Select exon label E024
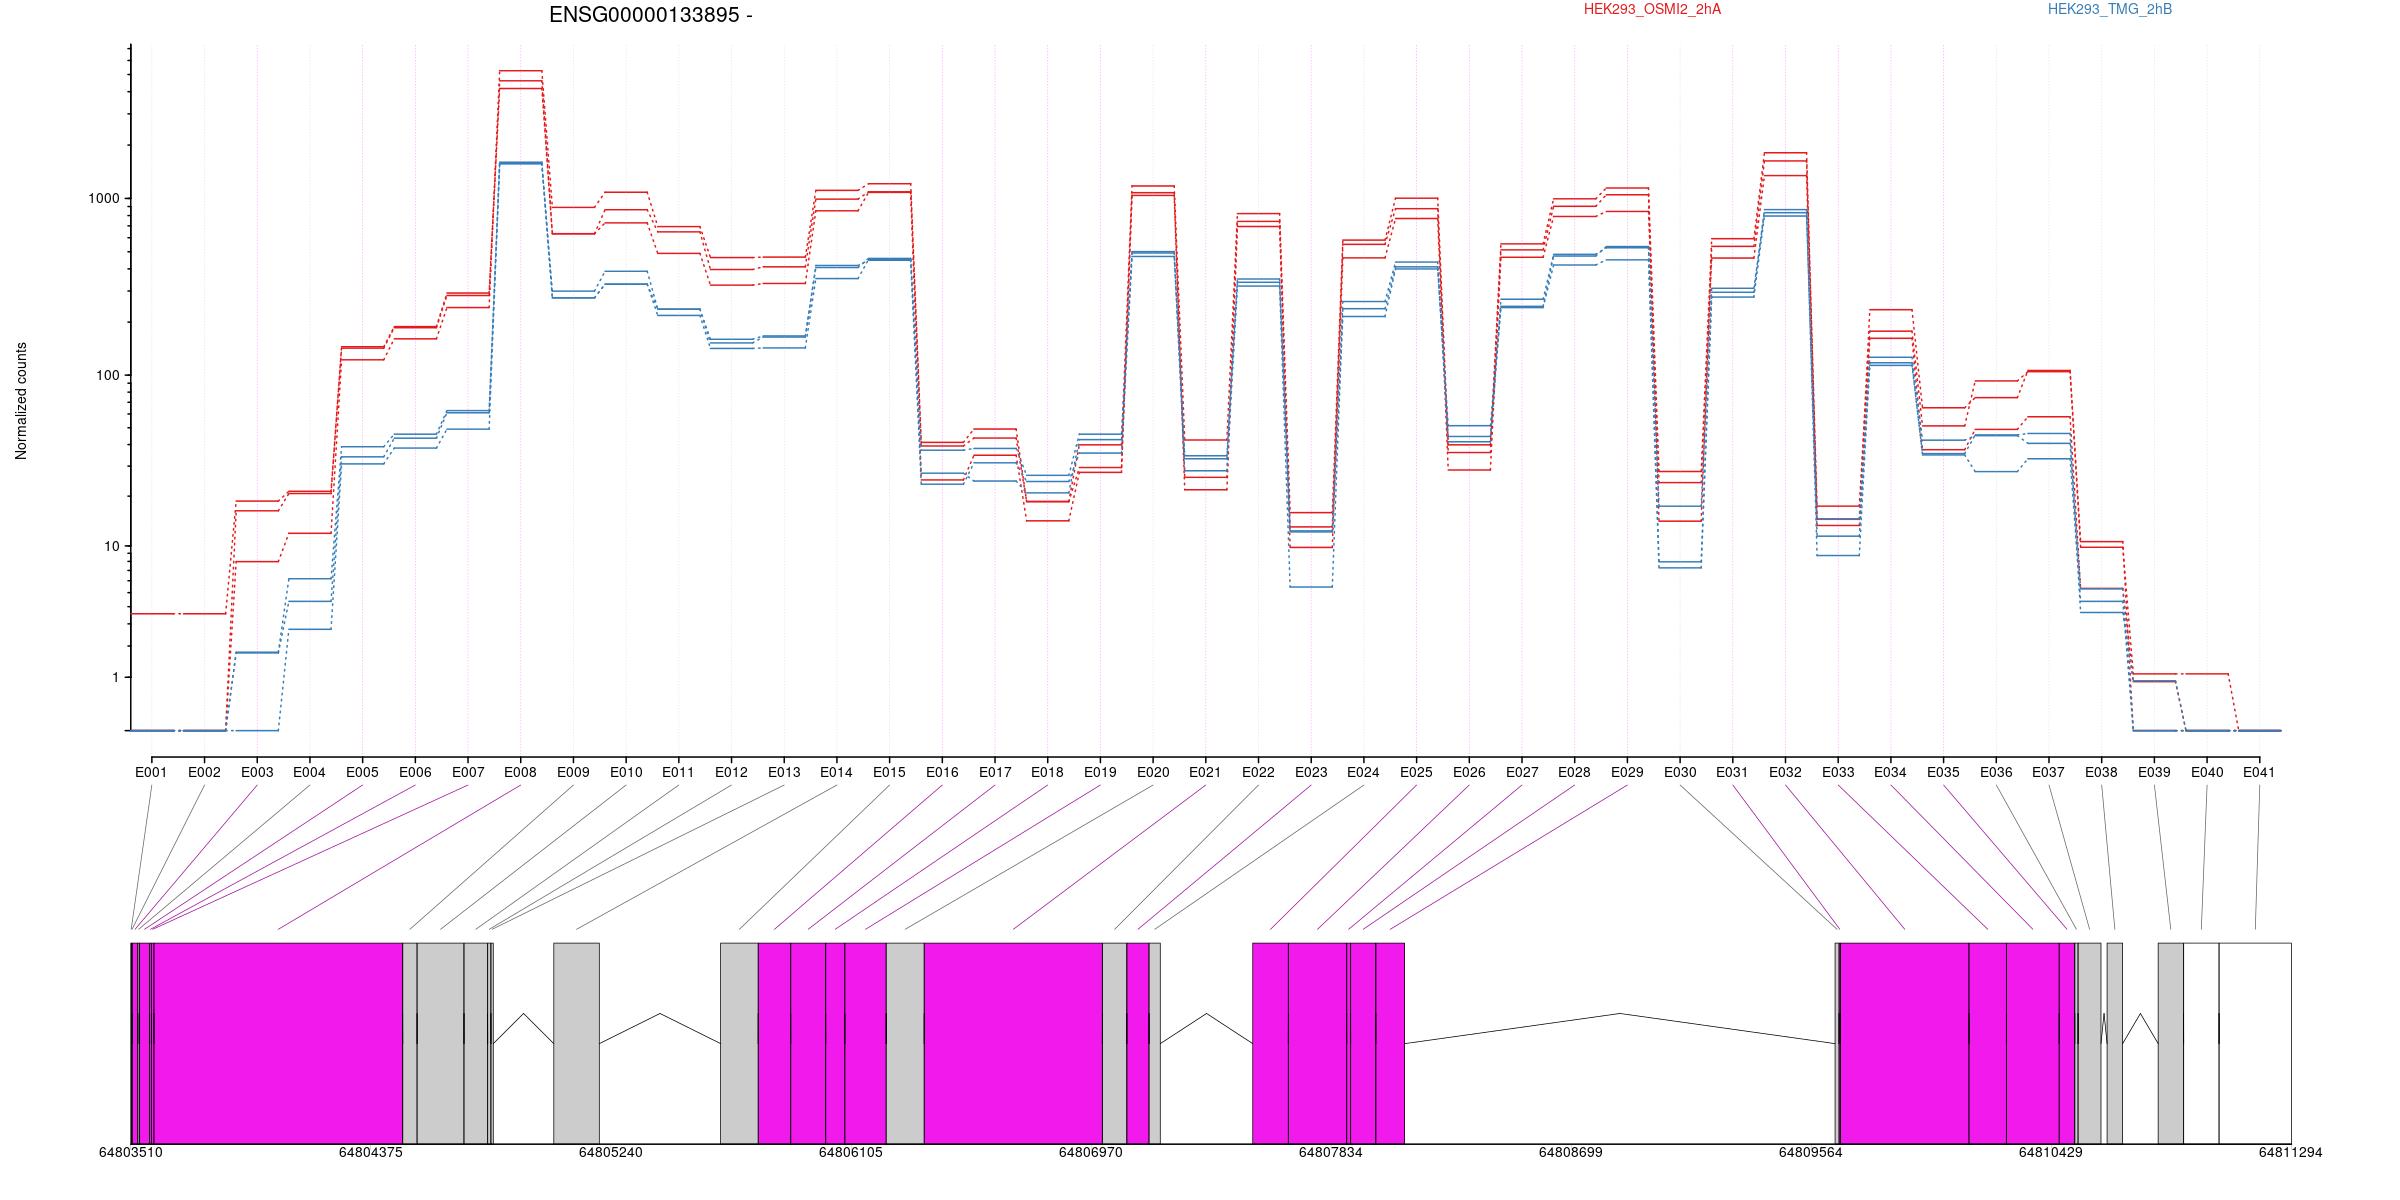 point(1363,772)
